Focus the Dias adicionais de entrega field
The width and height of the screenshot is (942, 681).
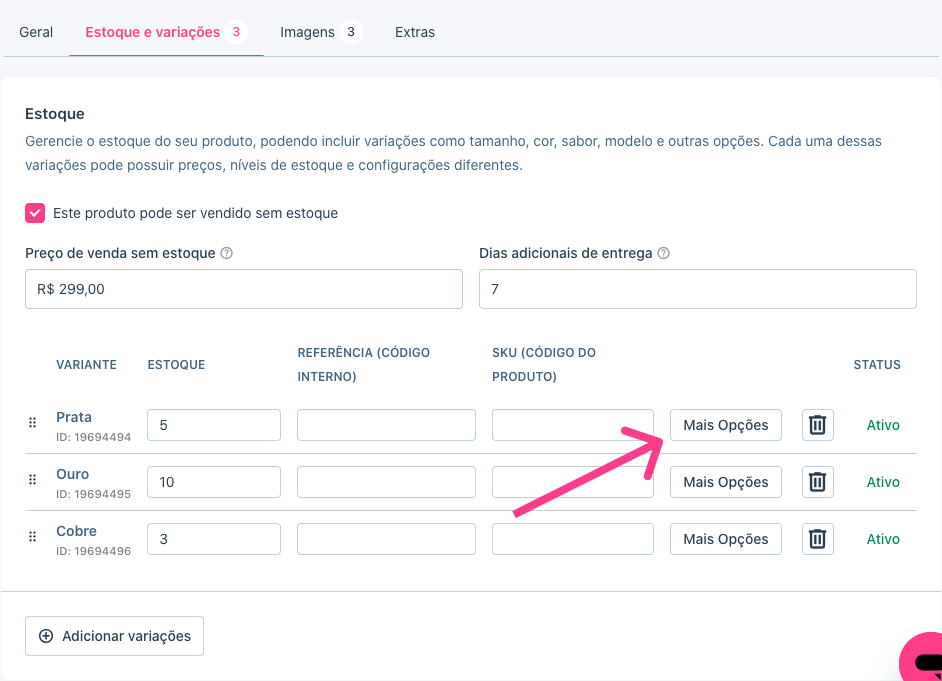click(x=697, y=289)
